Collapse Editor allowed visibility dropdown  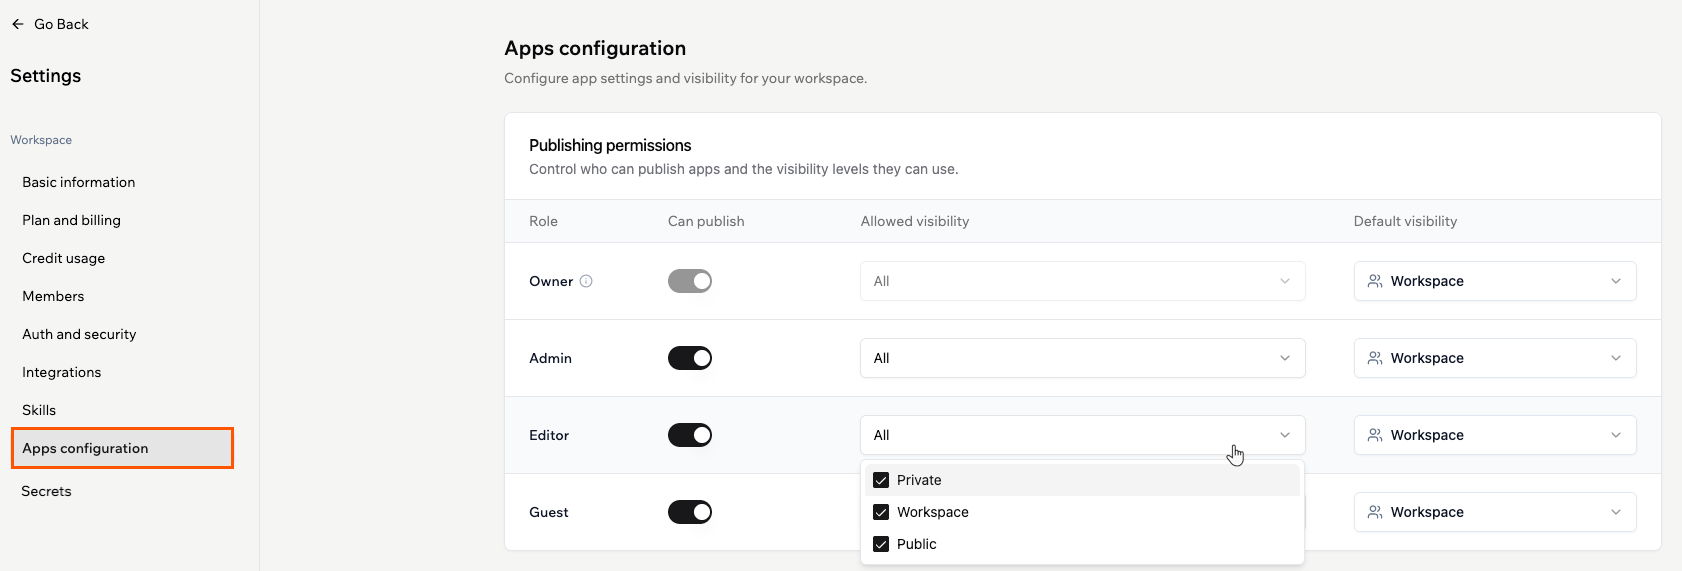1083,435
